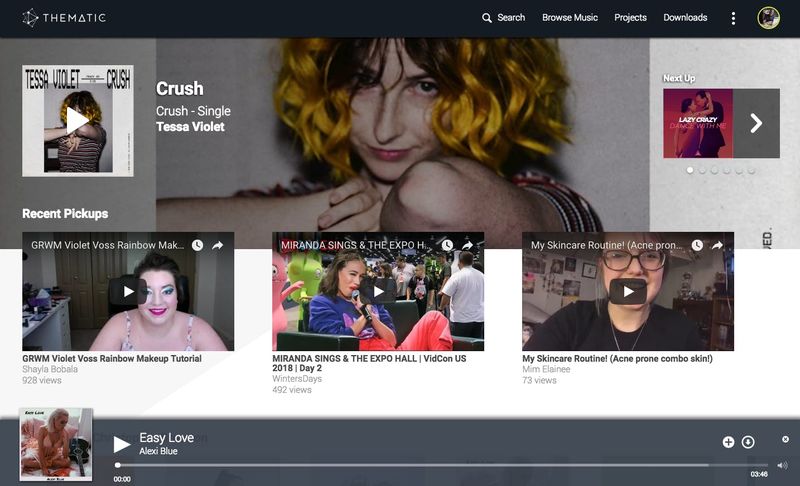This screenshot has height=486, width=800.
Task: Open My Skincare Routine title below video
Action: (617, 359)
